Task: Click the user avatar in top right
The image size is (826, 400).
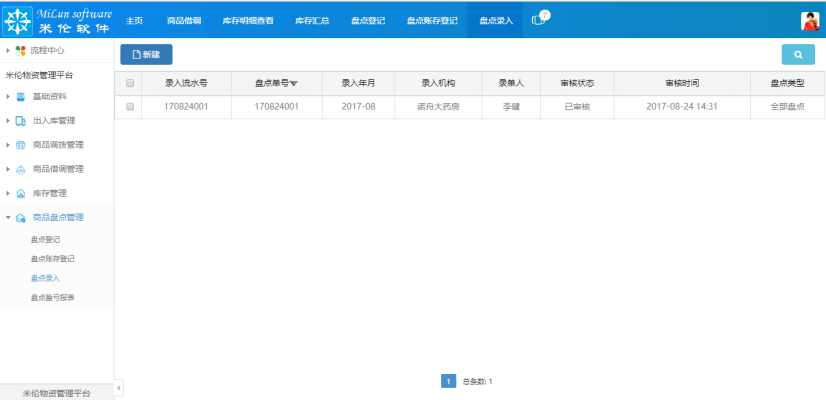Action: pos(810,21)
